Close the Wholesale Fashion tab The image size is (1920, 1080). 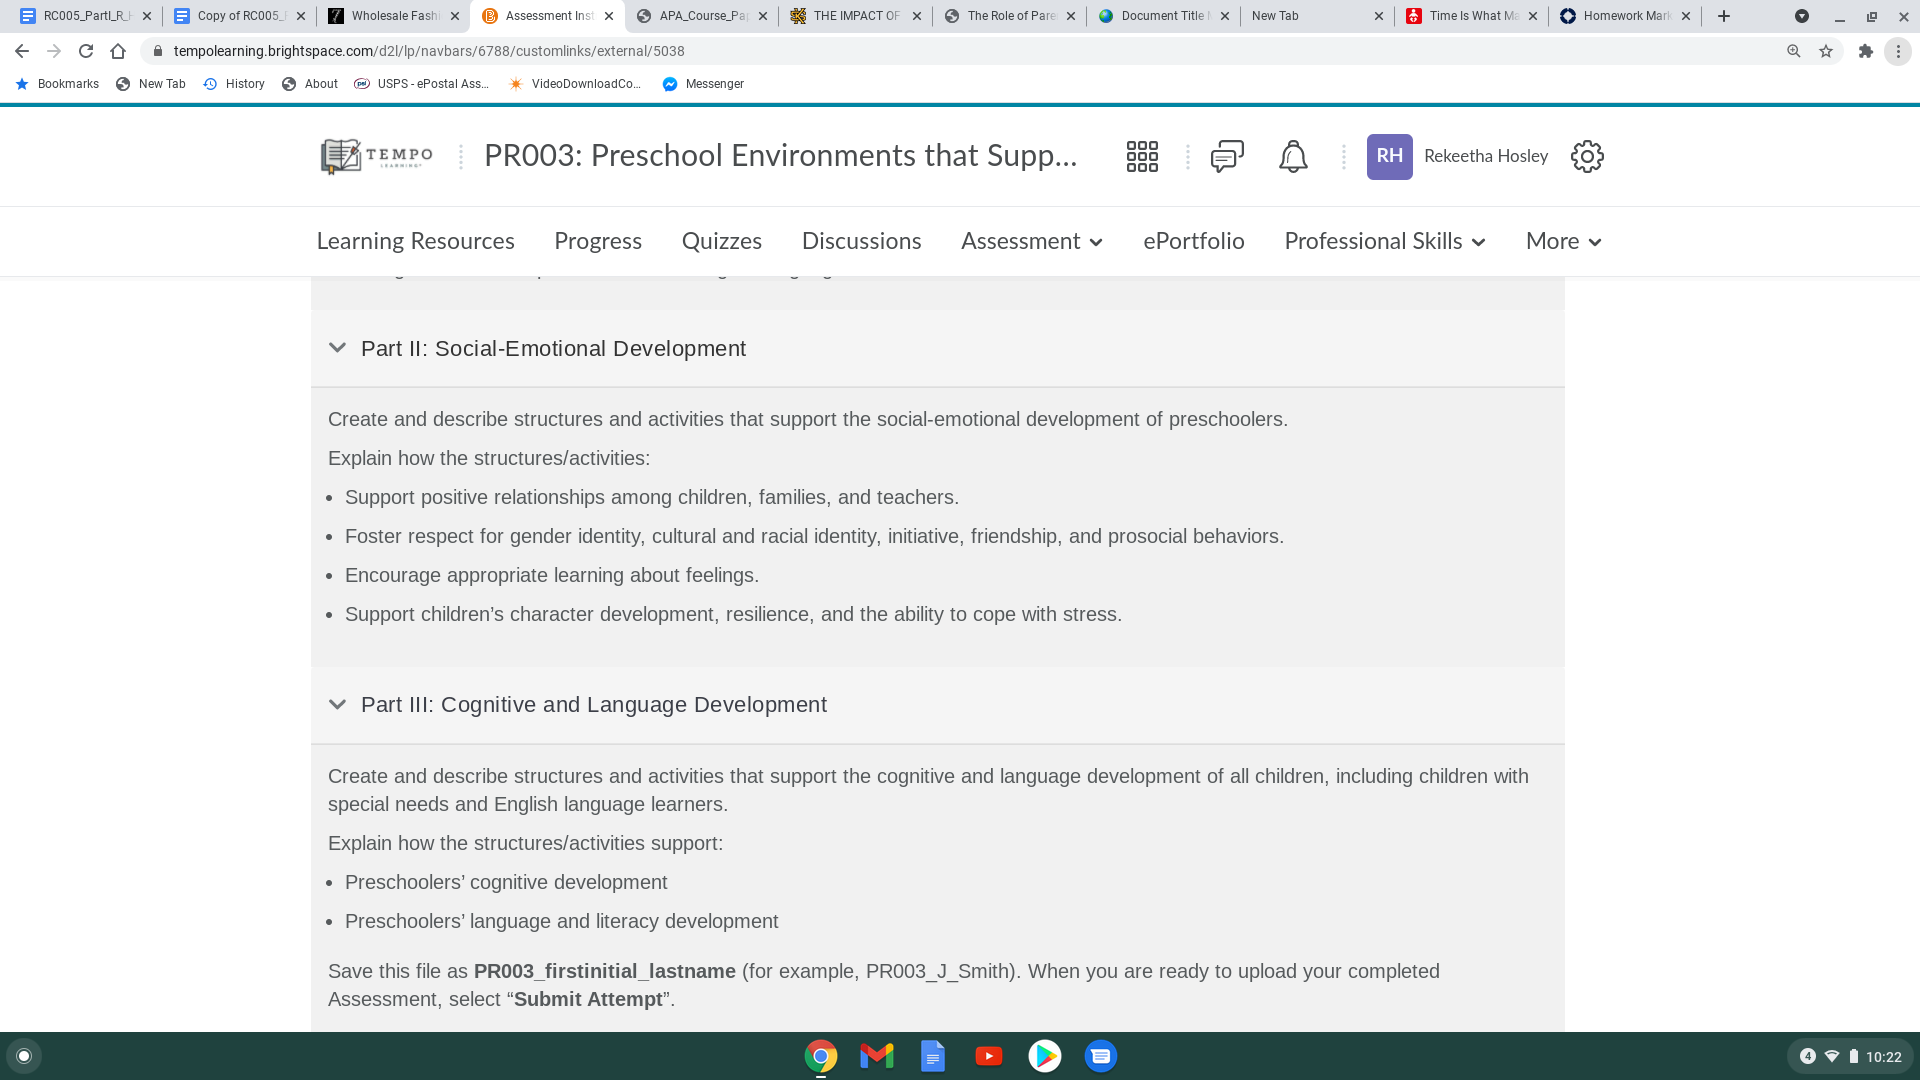455,16
